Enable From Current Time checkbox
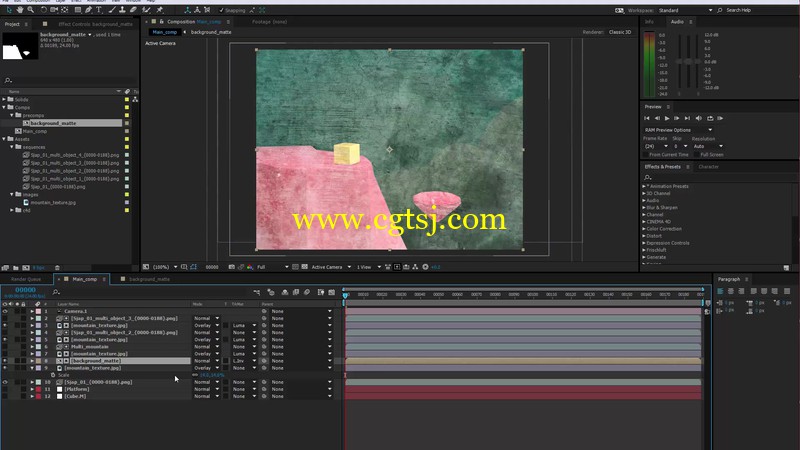 click(645, 155)
